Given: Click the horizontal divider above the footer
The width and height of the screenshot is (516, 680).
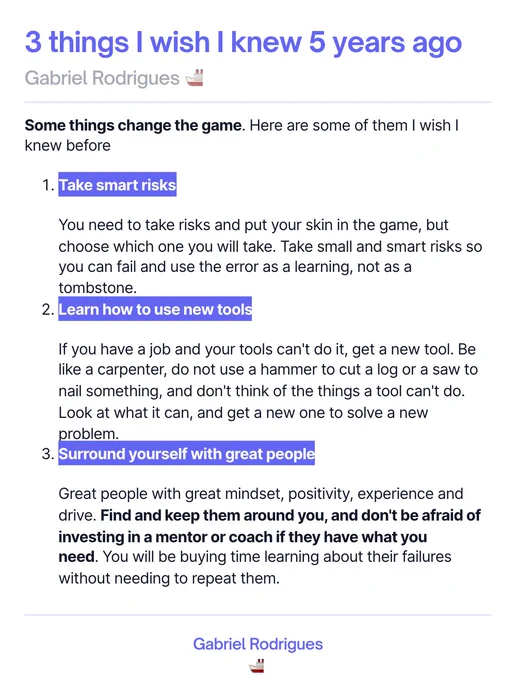Looking at the screenshot, I should pyautogui.click(x=258, y=615).
